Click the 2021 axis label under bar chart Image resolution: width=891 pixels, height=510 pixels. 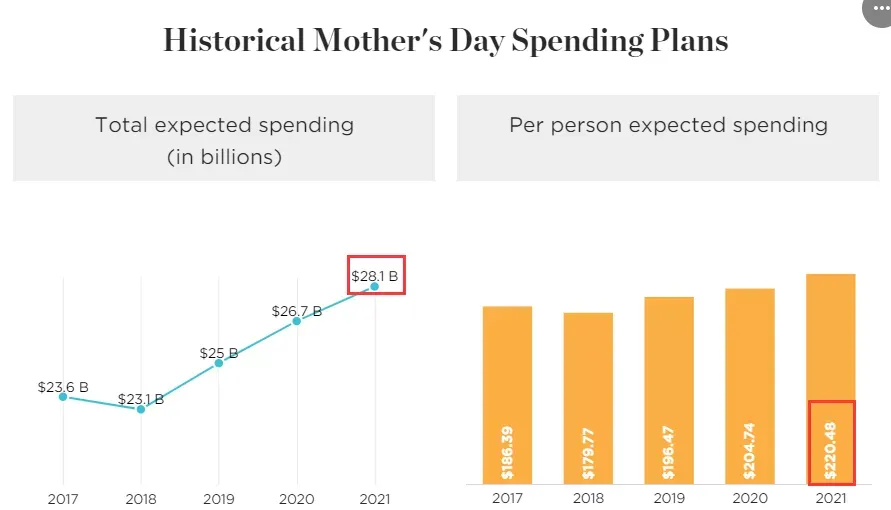point(831,498)
